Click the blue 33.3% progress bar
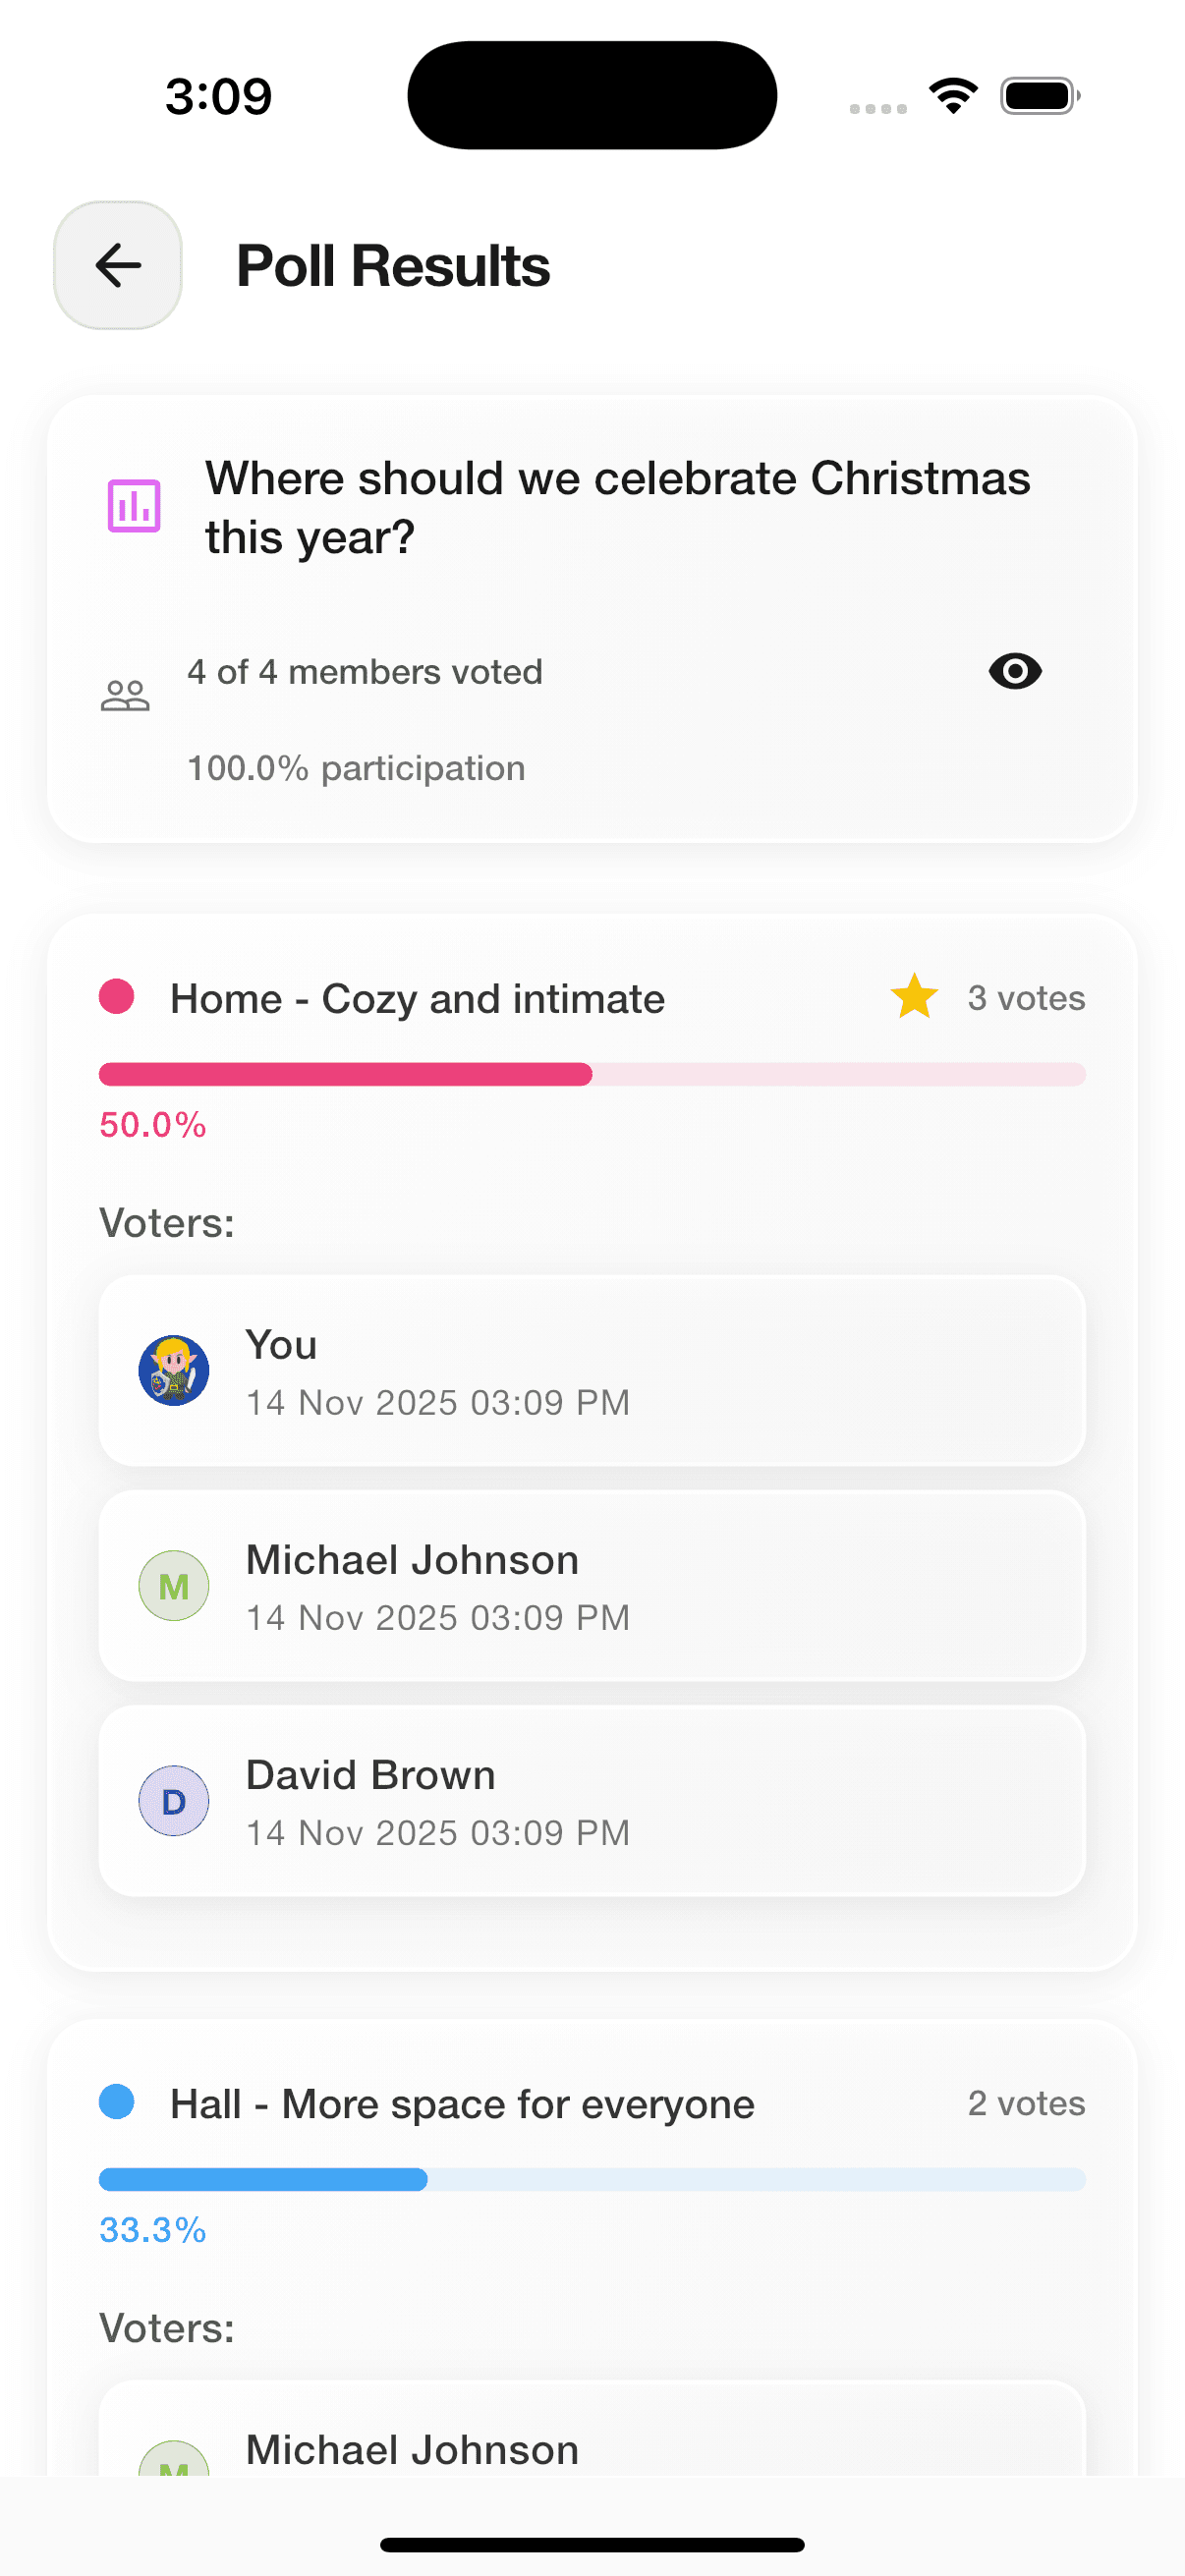 point(592,2179)
